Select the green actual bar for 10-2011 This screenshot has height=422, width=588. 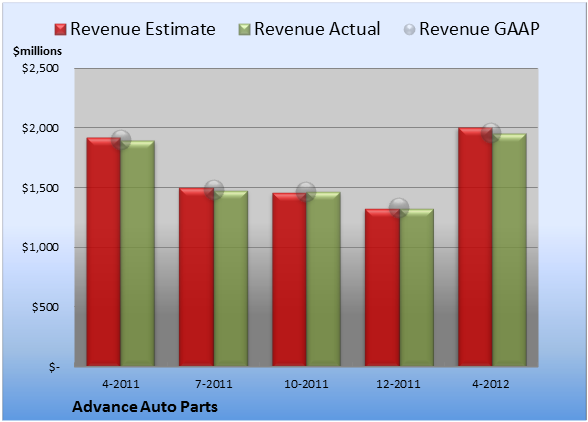323,279
